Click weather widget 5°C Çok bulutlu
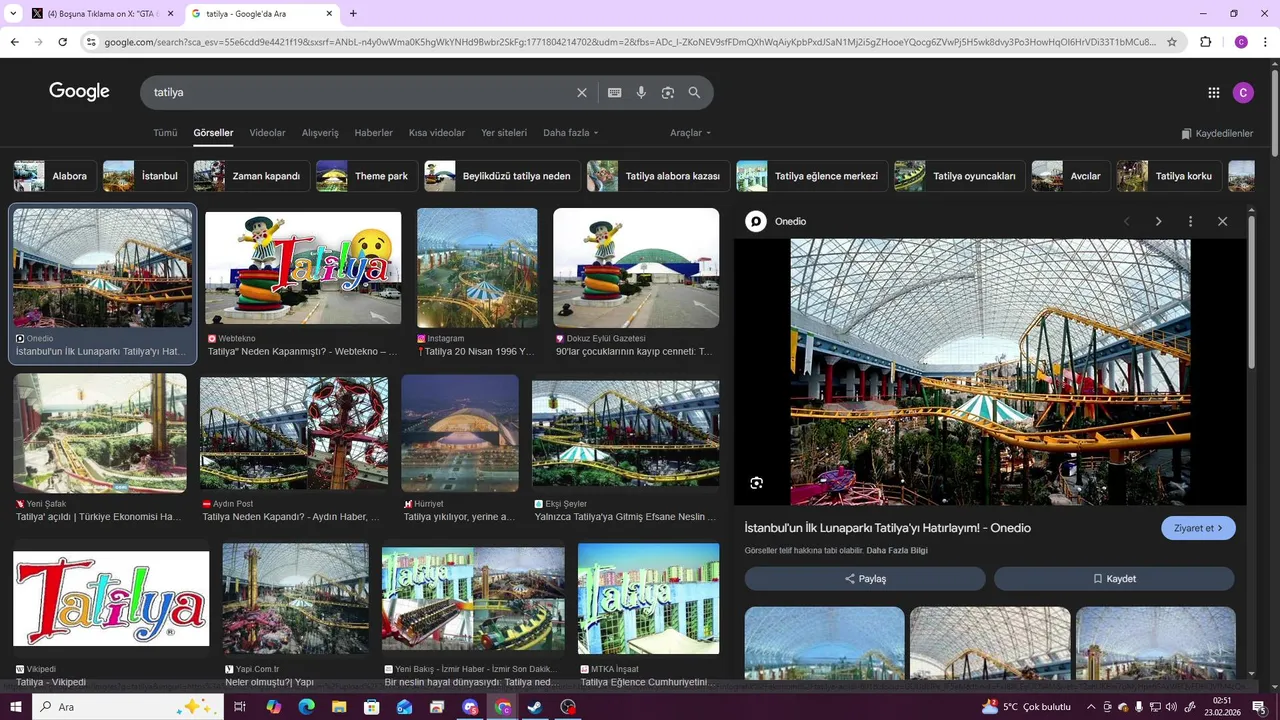Viewport: 1280px width, 720px height. pos(1026,707)
